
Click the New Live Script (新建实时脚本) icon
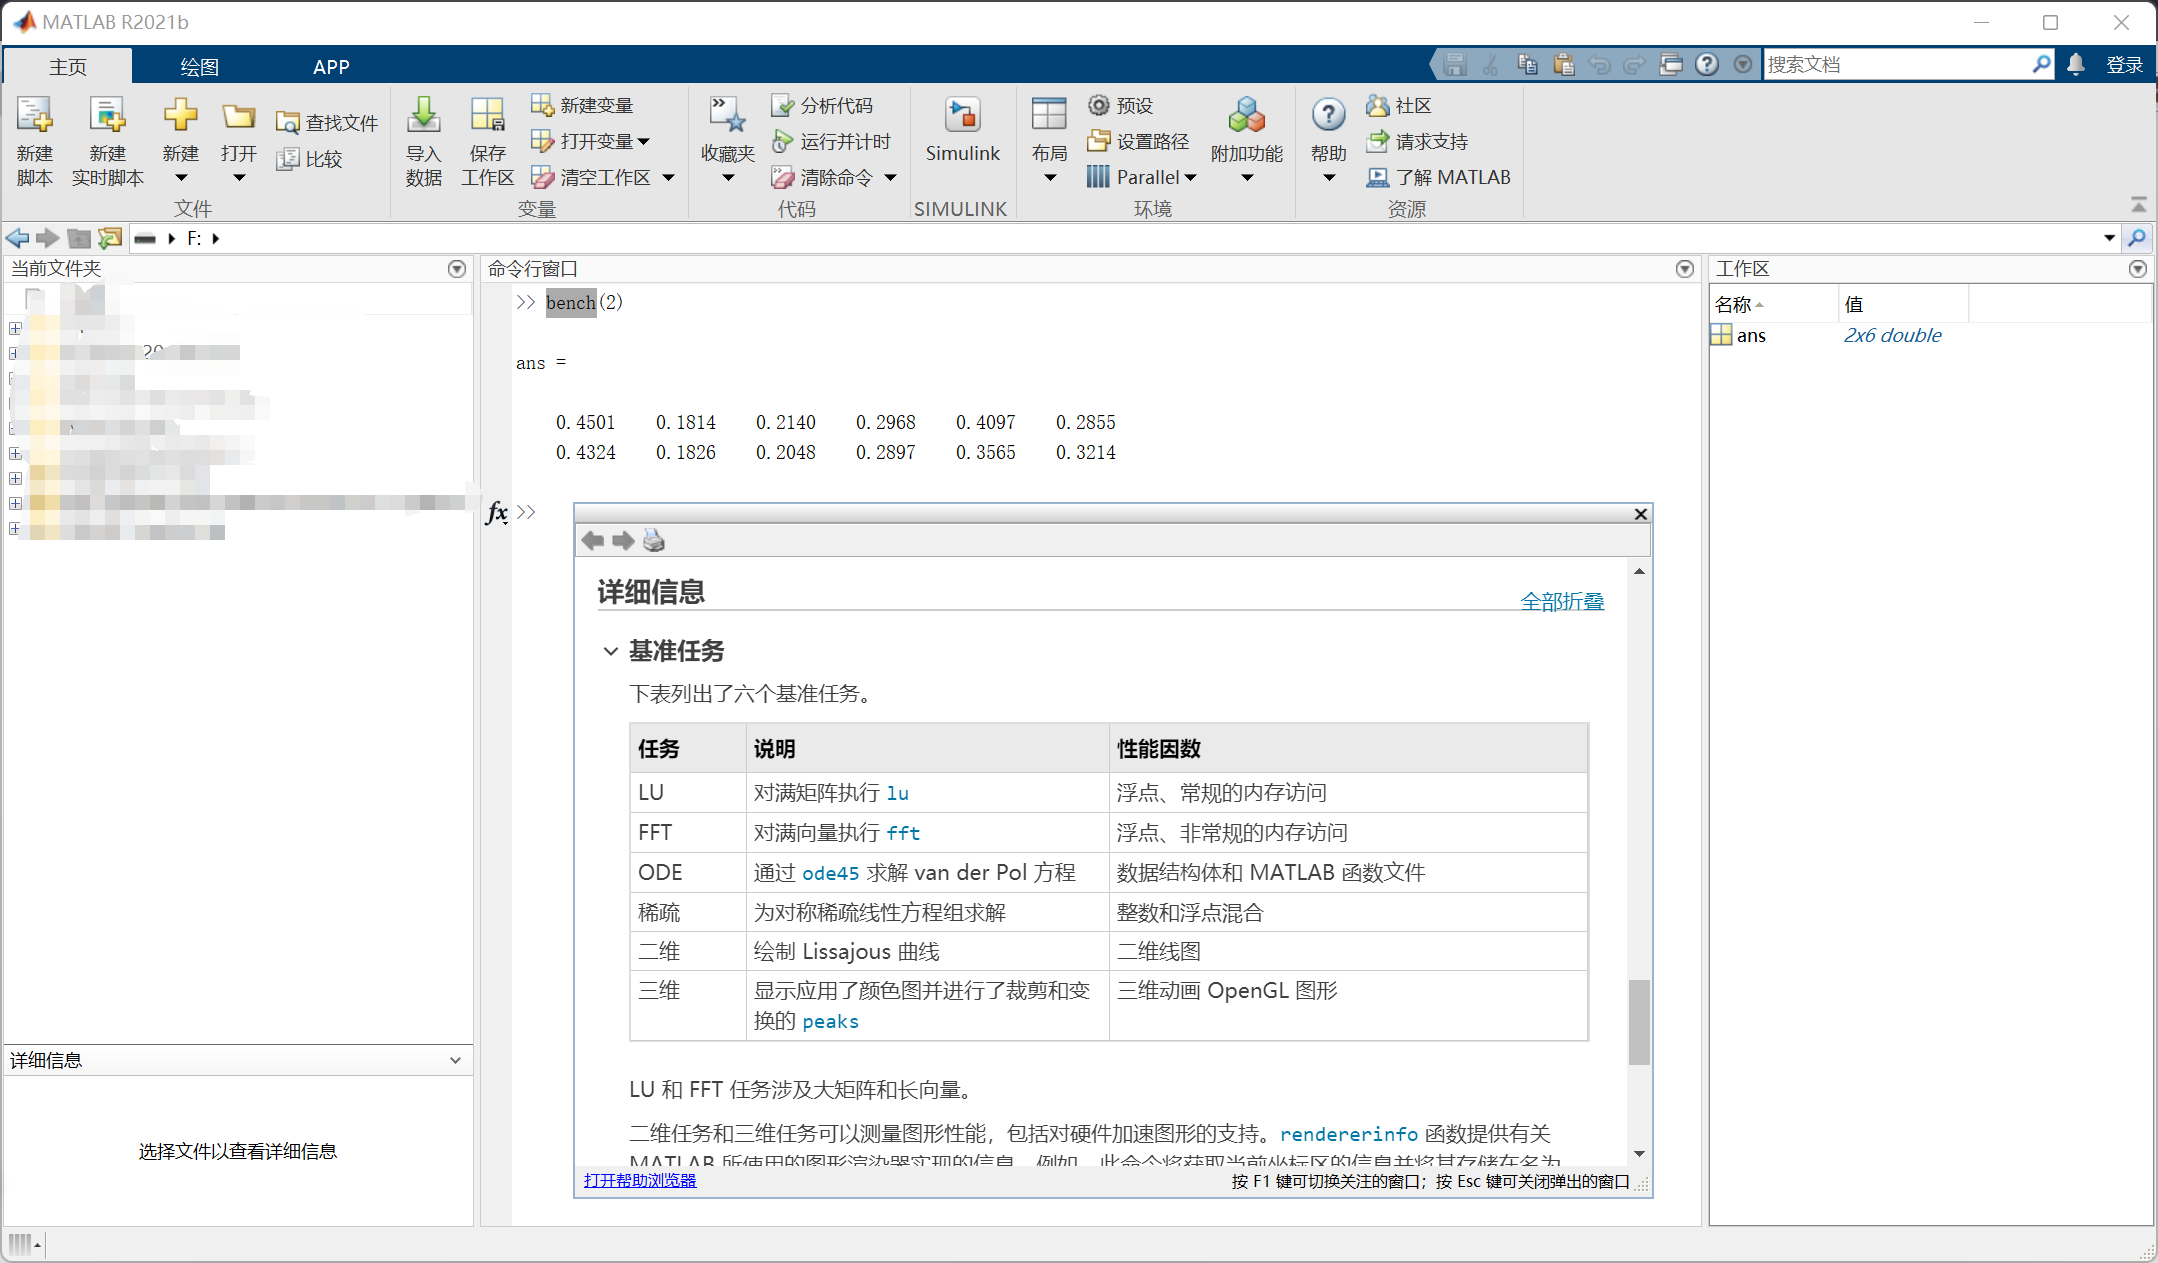[x=107, y=116]
